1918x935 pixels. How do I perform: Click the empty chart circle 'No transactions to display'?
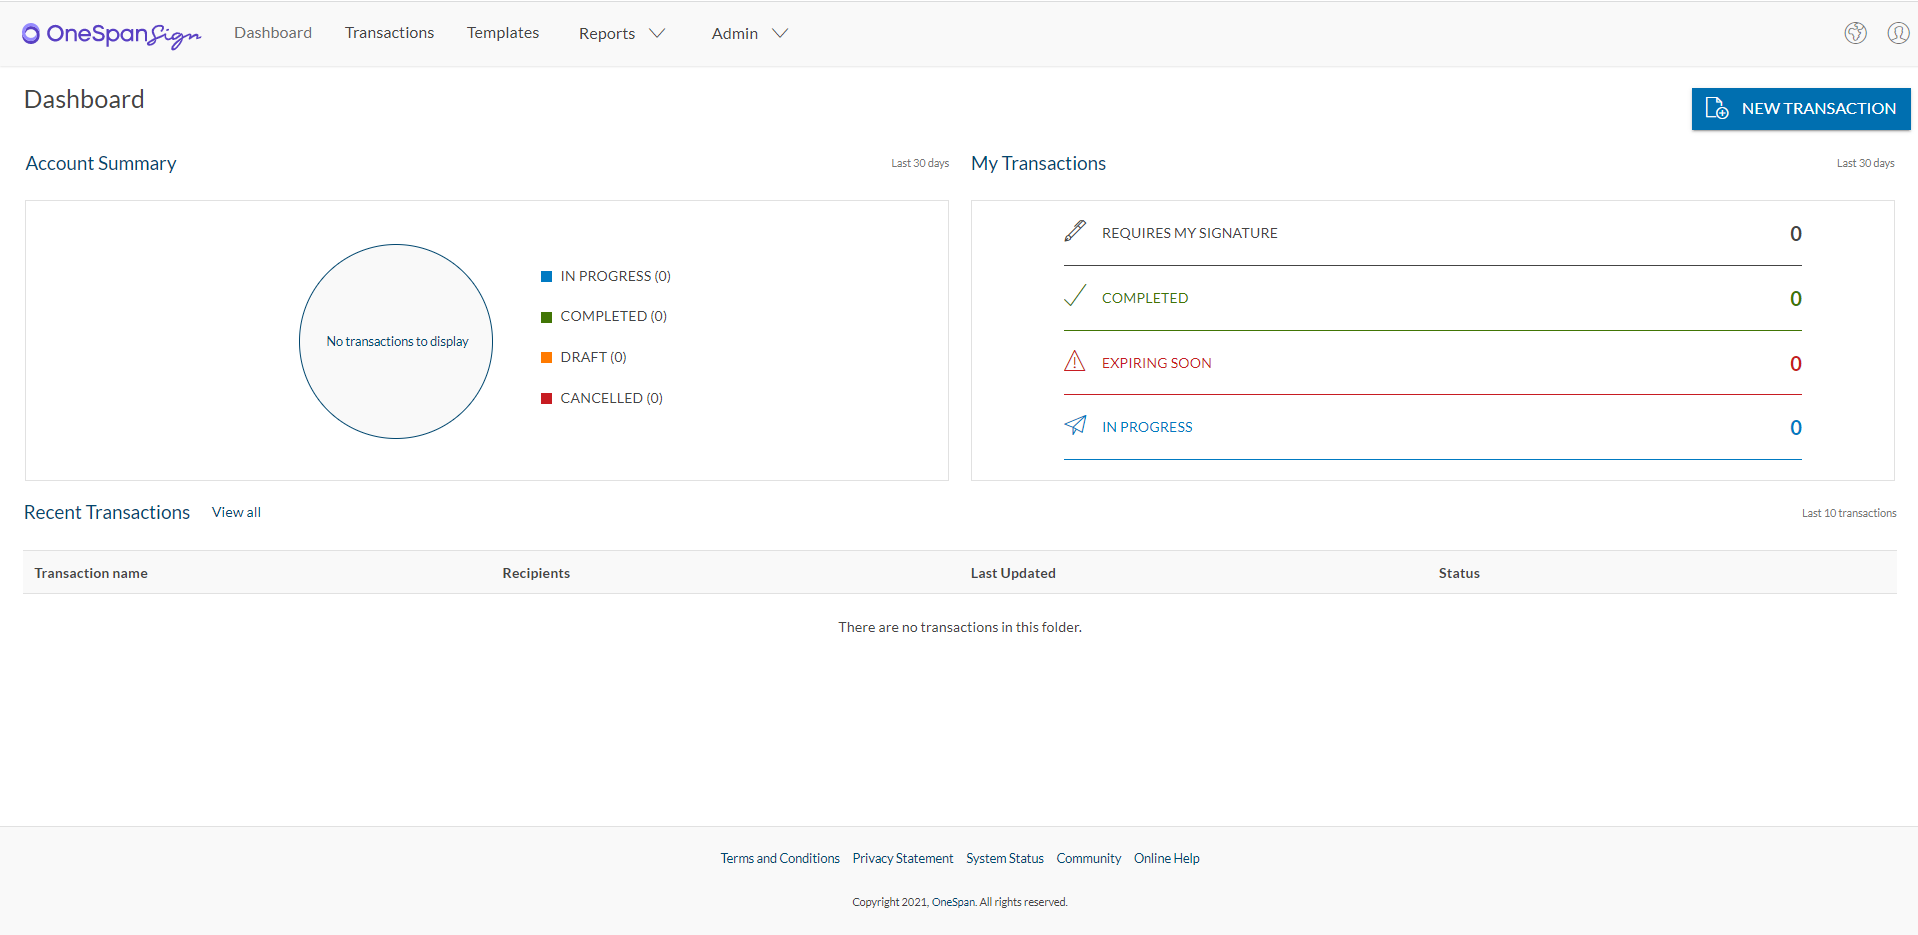[x=396, y=341]
